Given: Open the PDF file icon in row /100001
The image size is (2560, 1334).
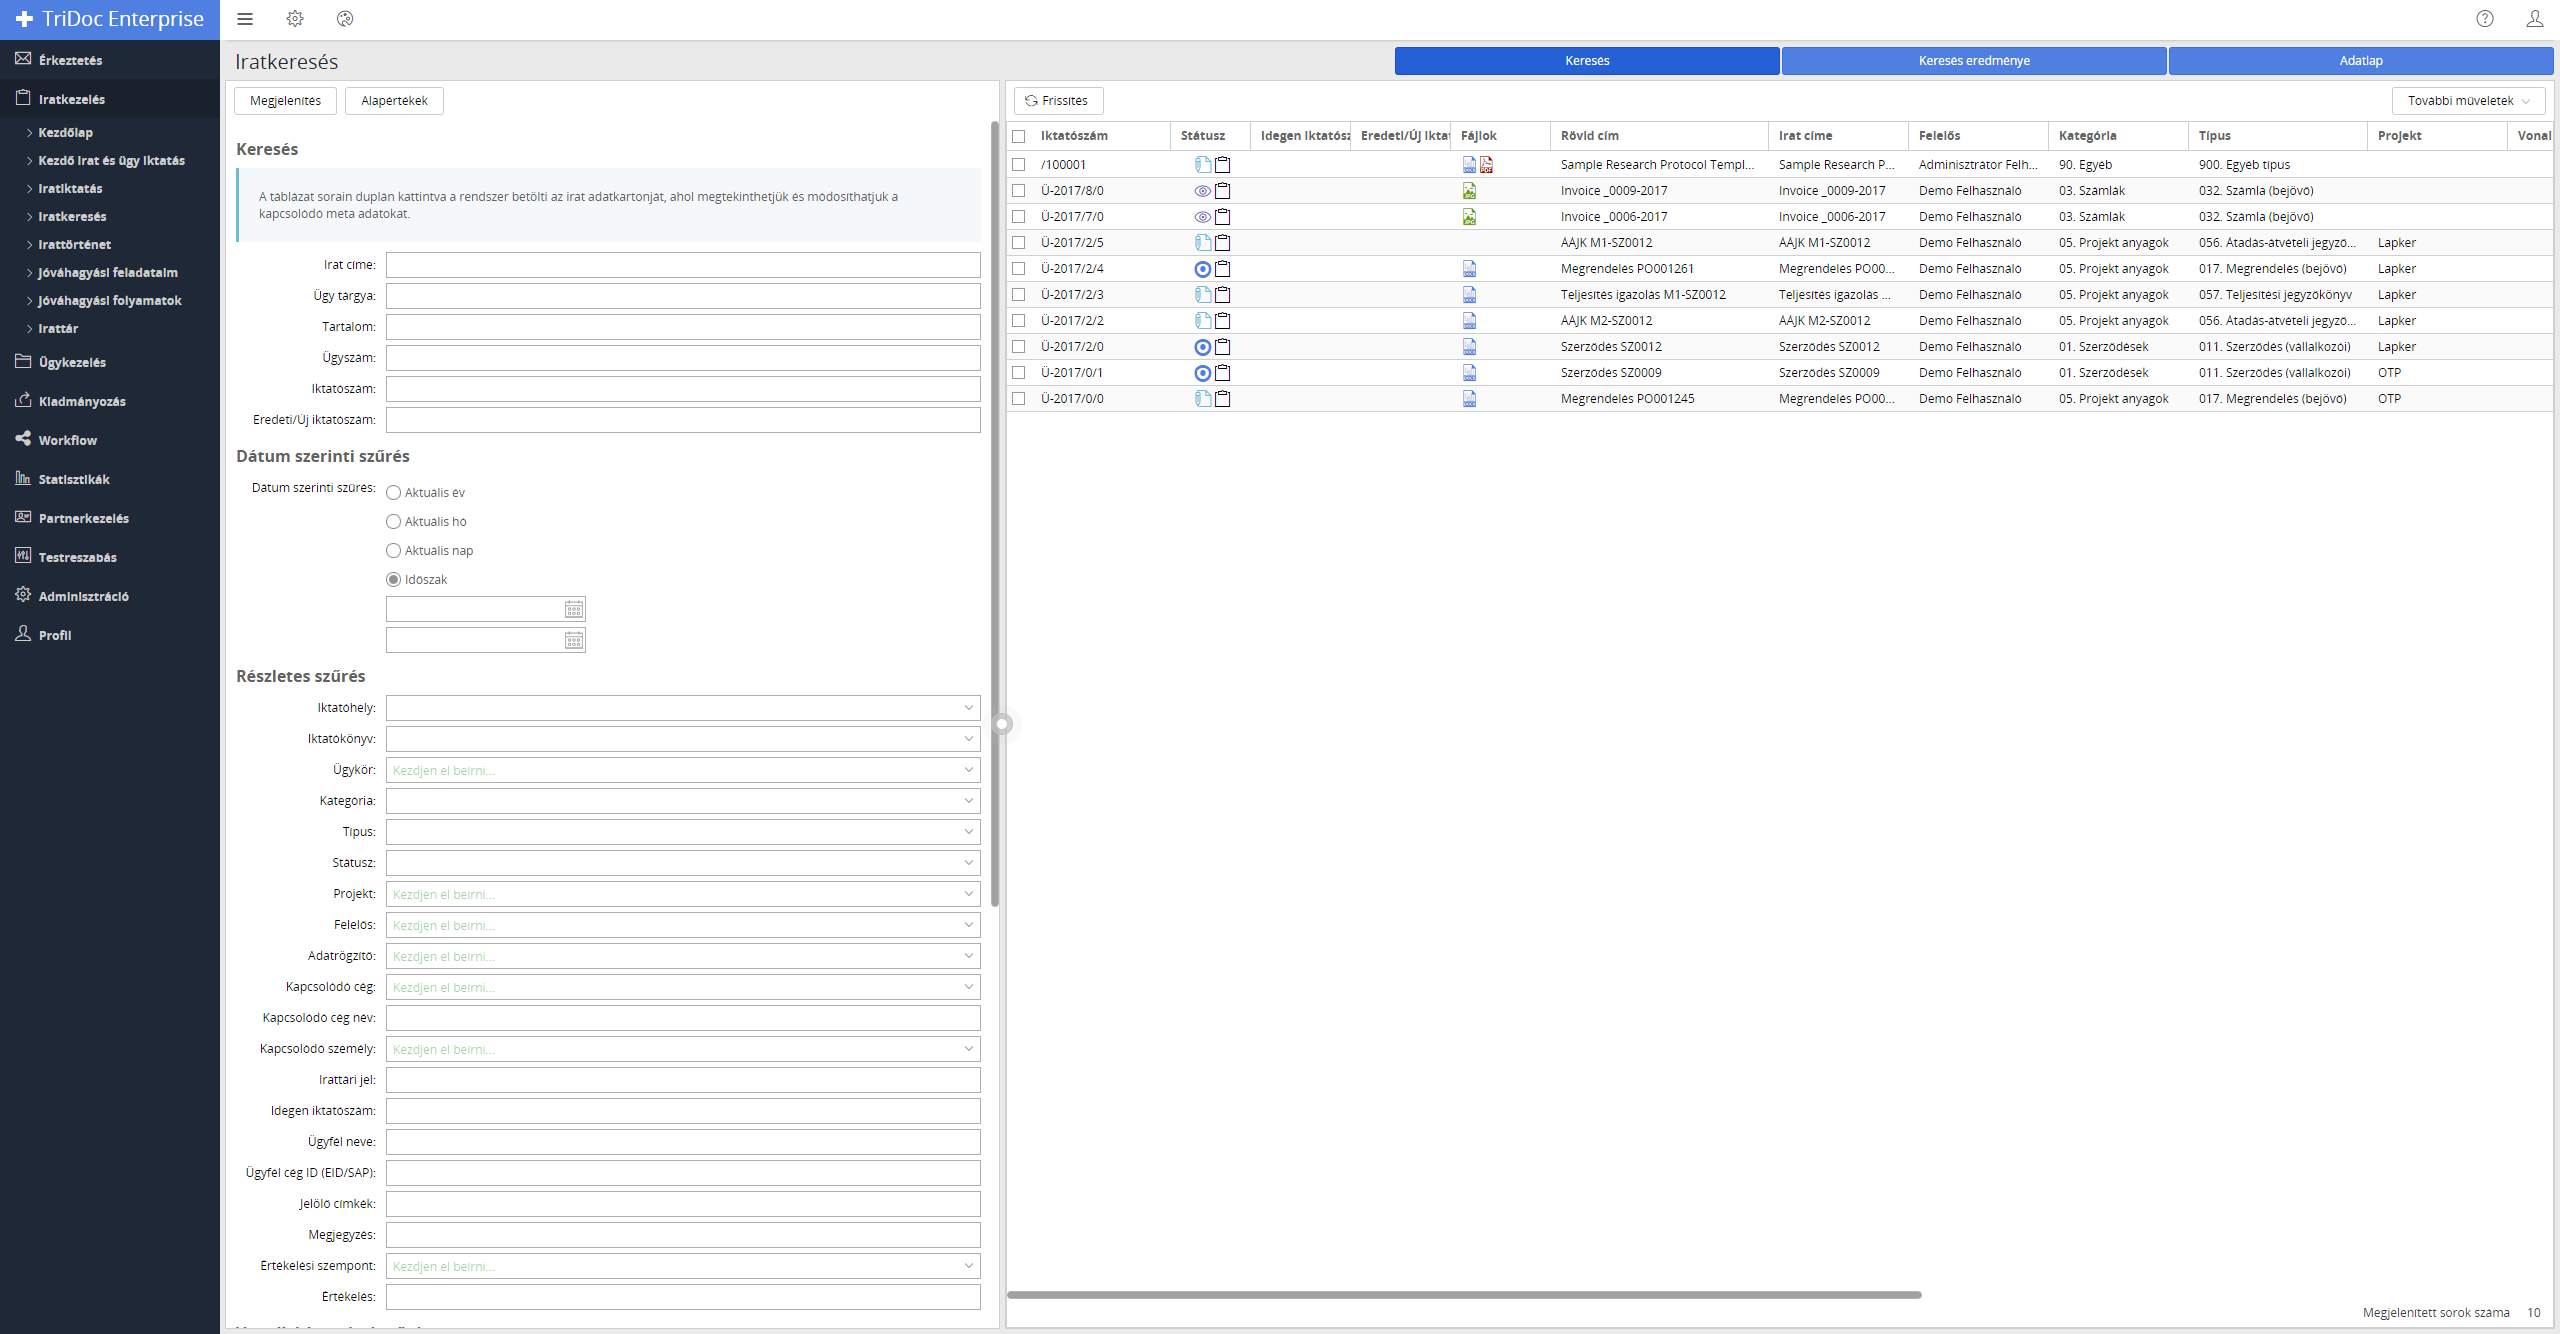Looking at the screenshot, I should pyautogui.click(x=1487, y=165).
